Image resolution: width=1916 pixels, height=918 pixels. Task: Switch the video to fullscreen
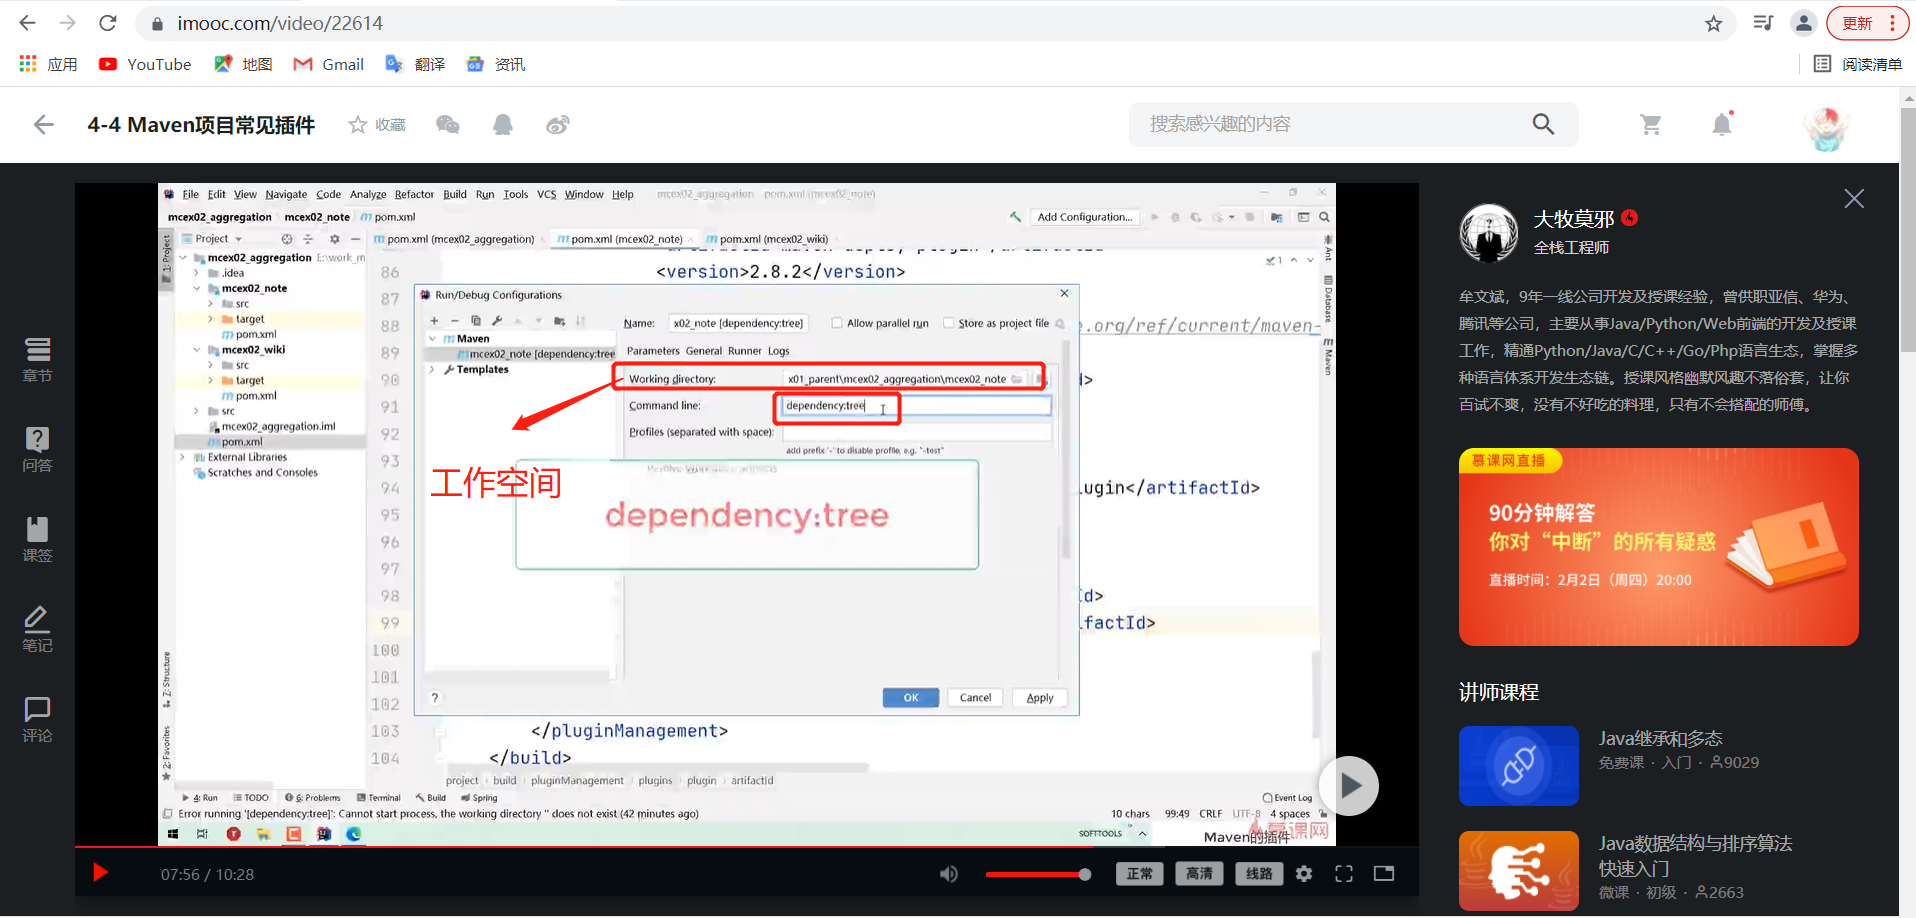(x=1344, y=874)
